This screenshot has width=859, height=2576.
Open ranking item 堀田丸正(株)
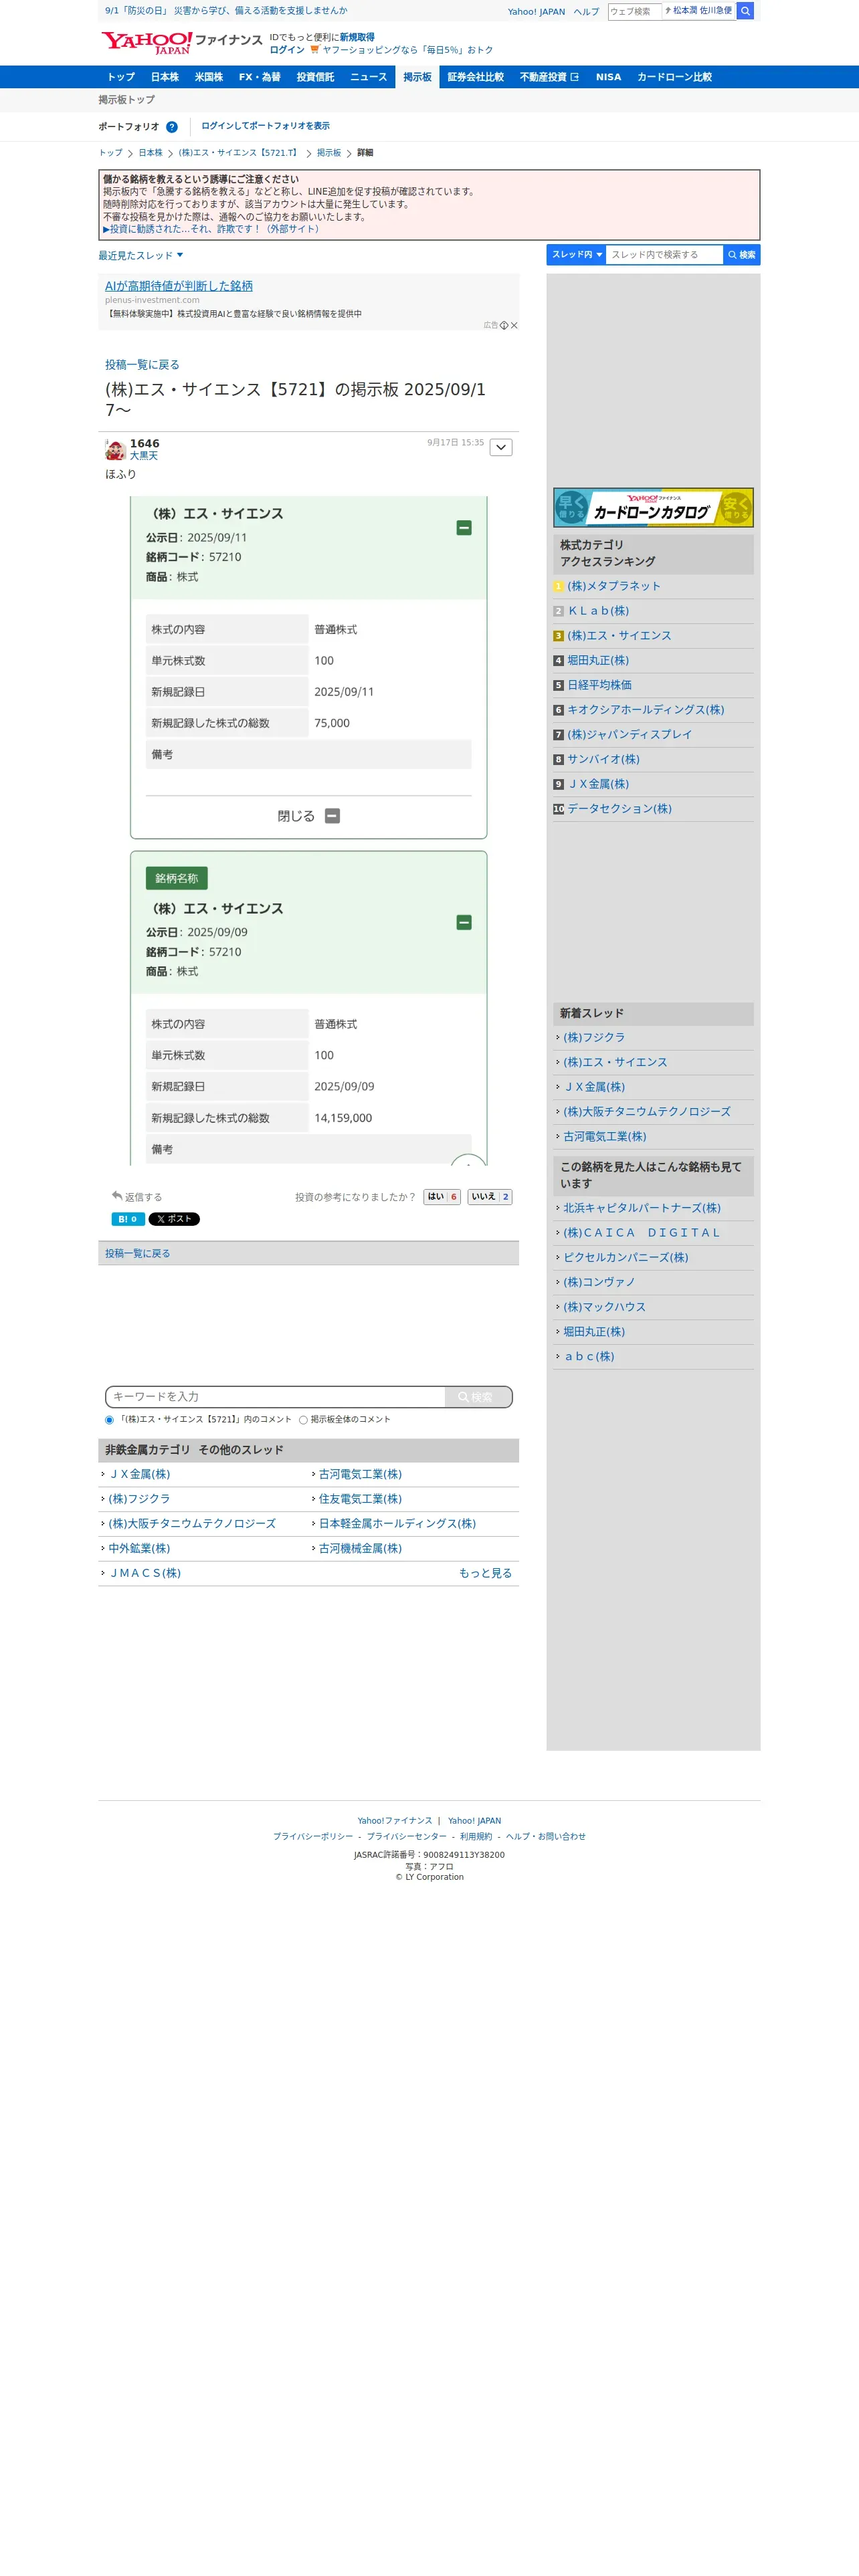click(598, 660)
